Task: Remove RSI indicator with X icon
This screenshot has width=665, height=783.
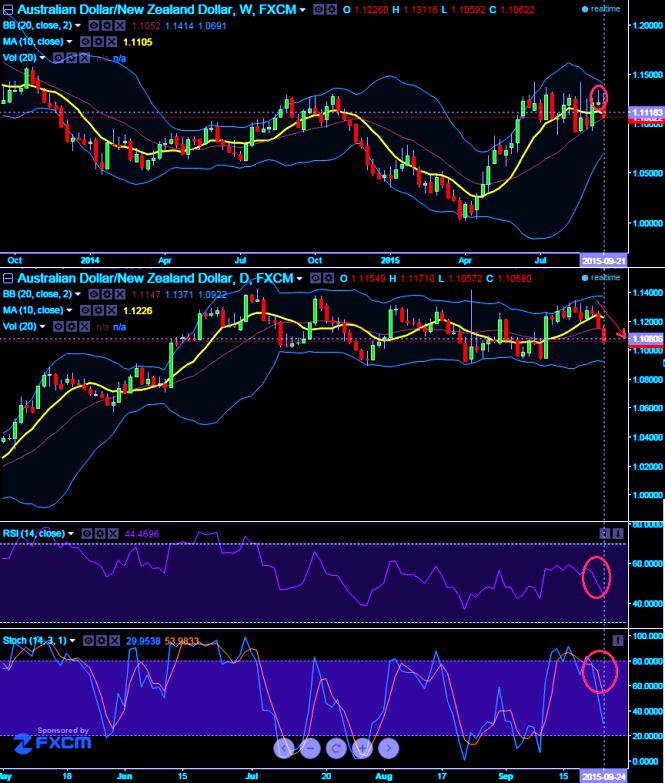Action: click(x=113, y=534)
